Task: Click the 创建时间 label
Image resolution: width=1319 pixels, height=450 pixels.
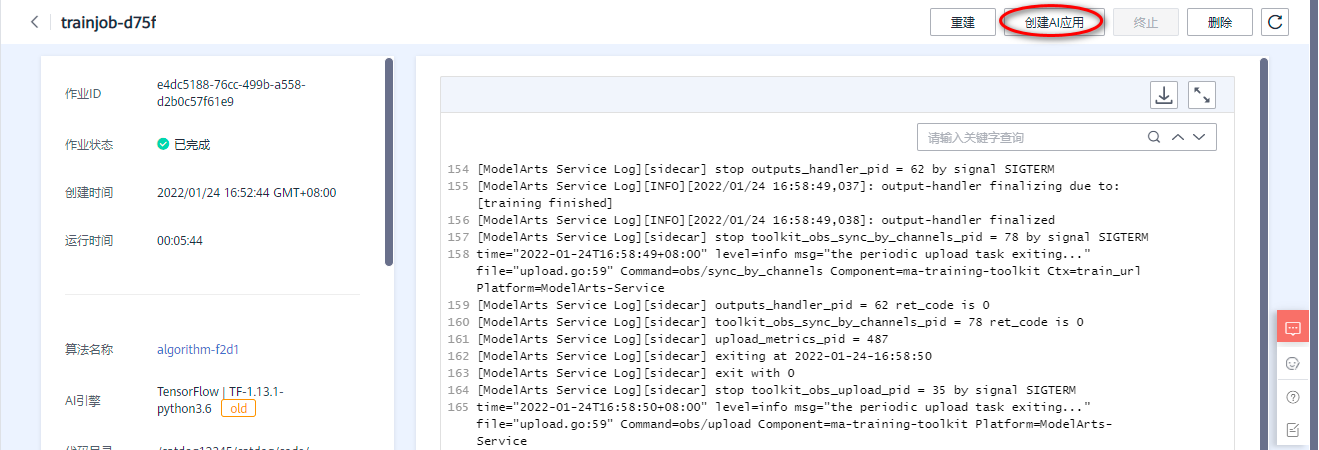Action: [89, 192]
